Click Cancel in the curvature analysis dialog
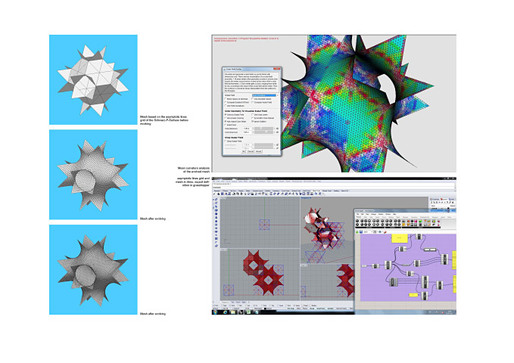This screenshot has height=363, width=514. click(251, 151)
